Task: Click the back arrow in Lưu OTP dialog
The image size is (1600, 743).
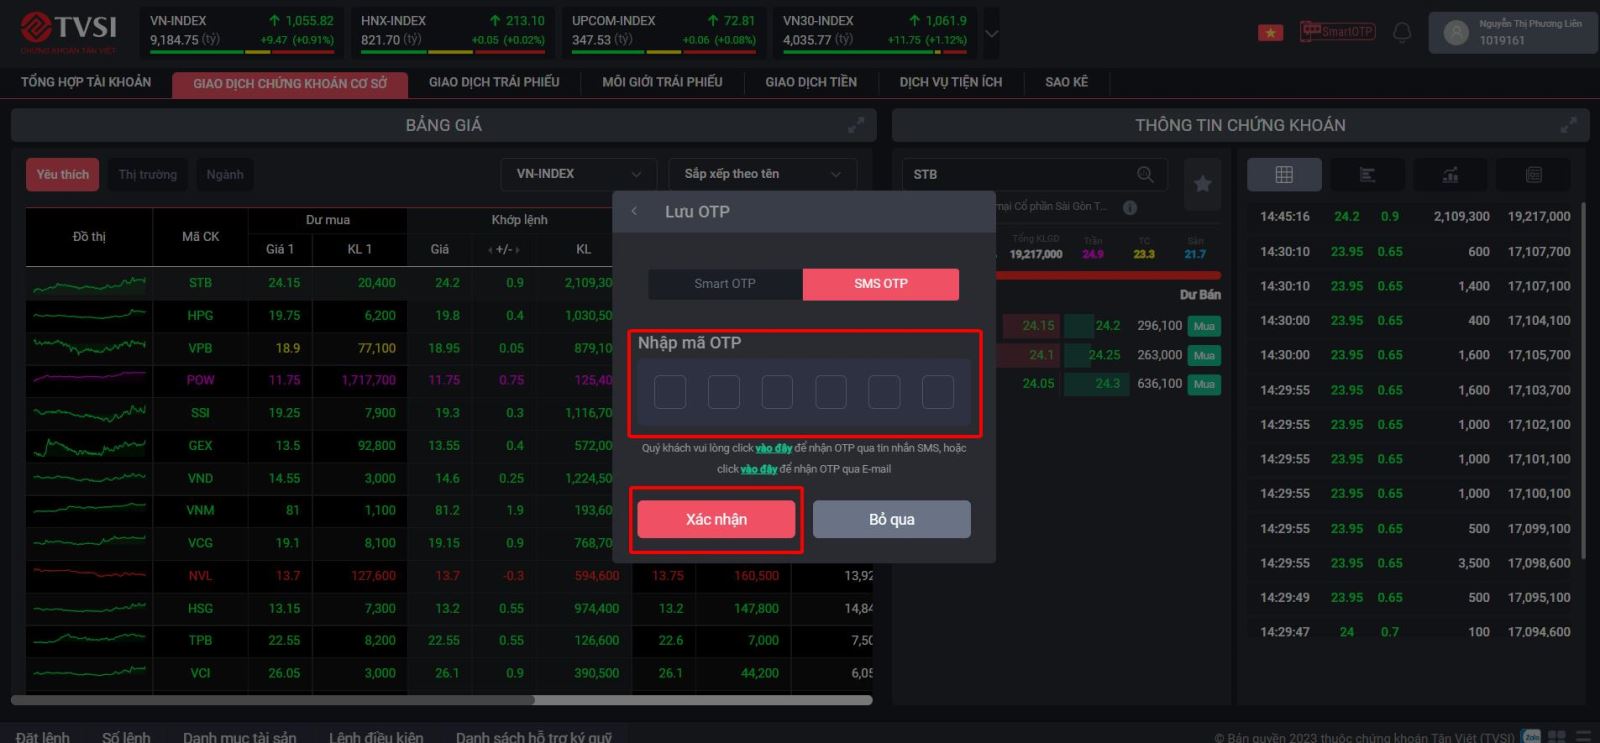Action: click(634, 211)
